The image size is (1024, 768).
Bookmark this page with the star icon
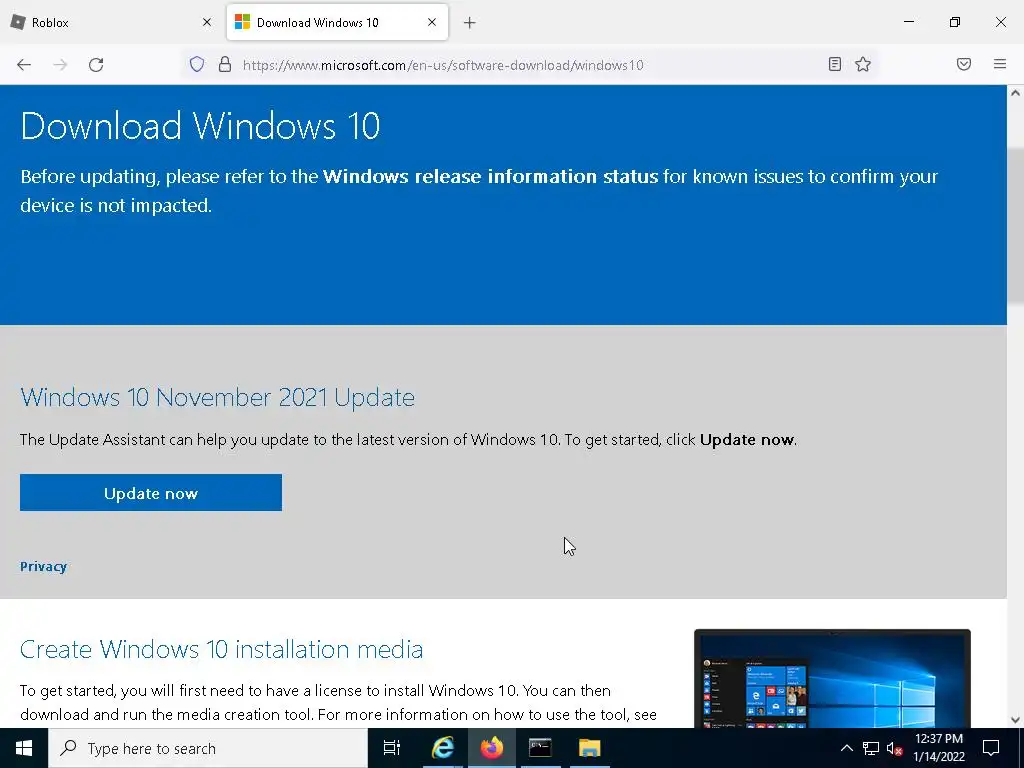tap(863, 64)
